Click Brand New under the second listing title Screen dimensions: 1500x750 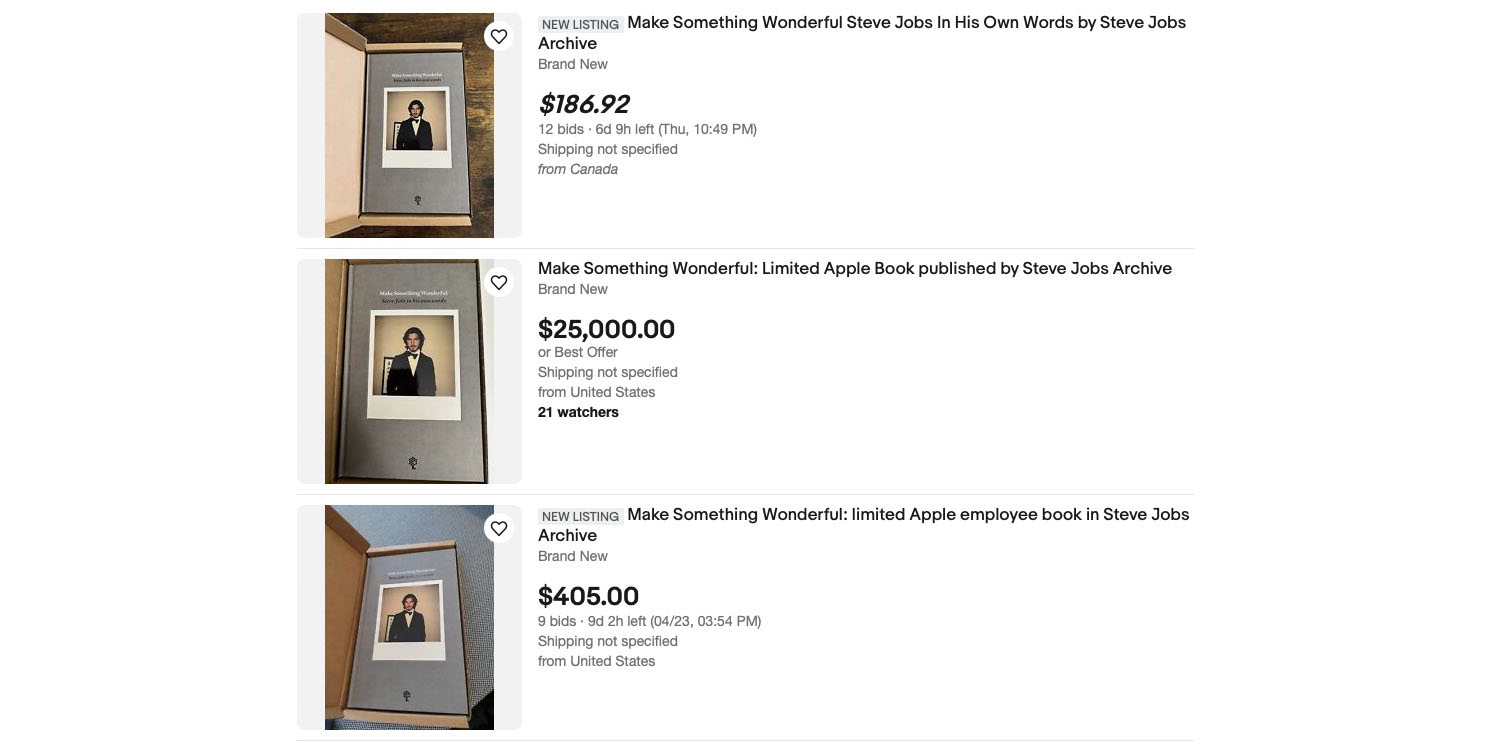click(x=573, y=289)
